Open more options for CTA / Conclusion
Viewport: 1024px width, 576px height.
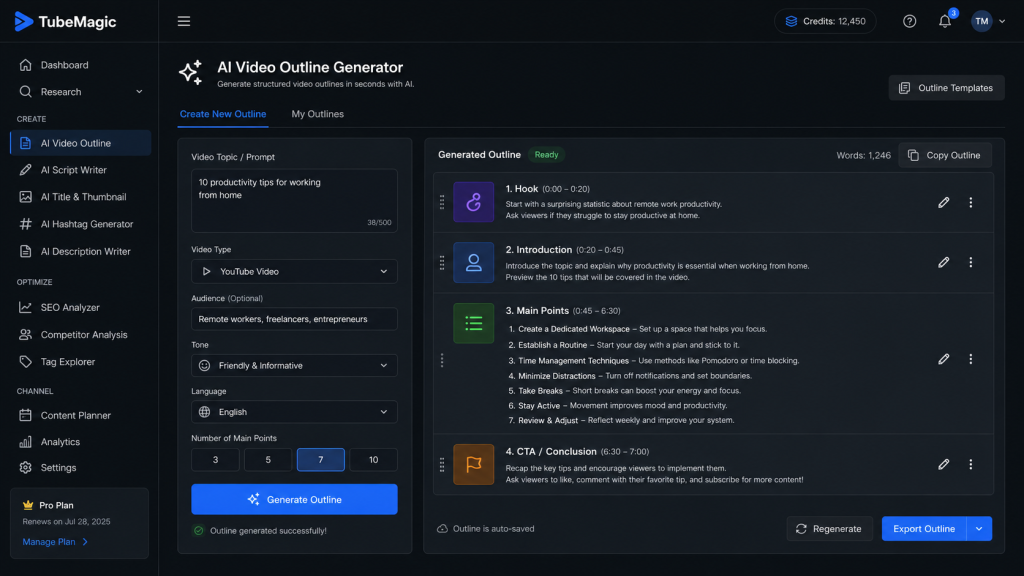click(x=970, y=464)
